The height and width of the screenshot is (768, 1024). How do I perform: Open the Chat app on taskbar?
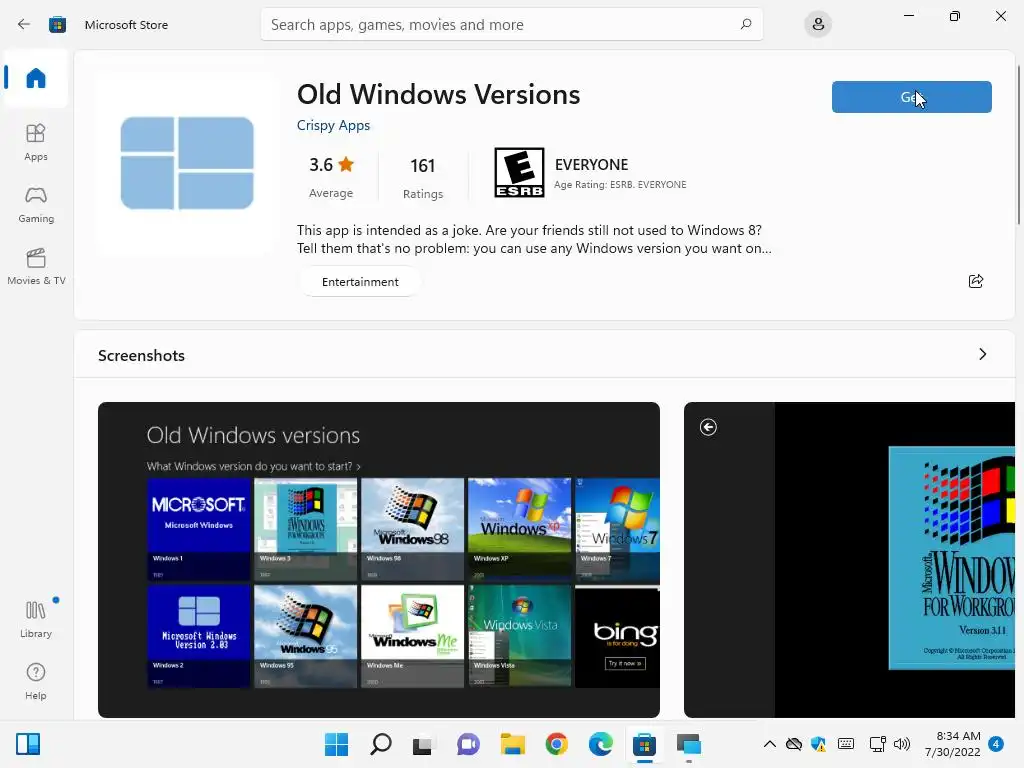pos(468,744)
